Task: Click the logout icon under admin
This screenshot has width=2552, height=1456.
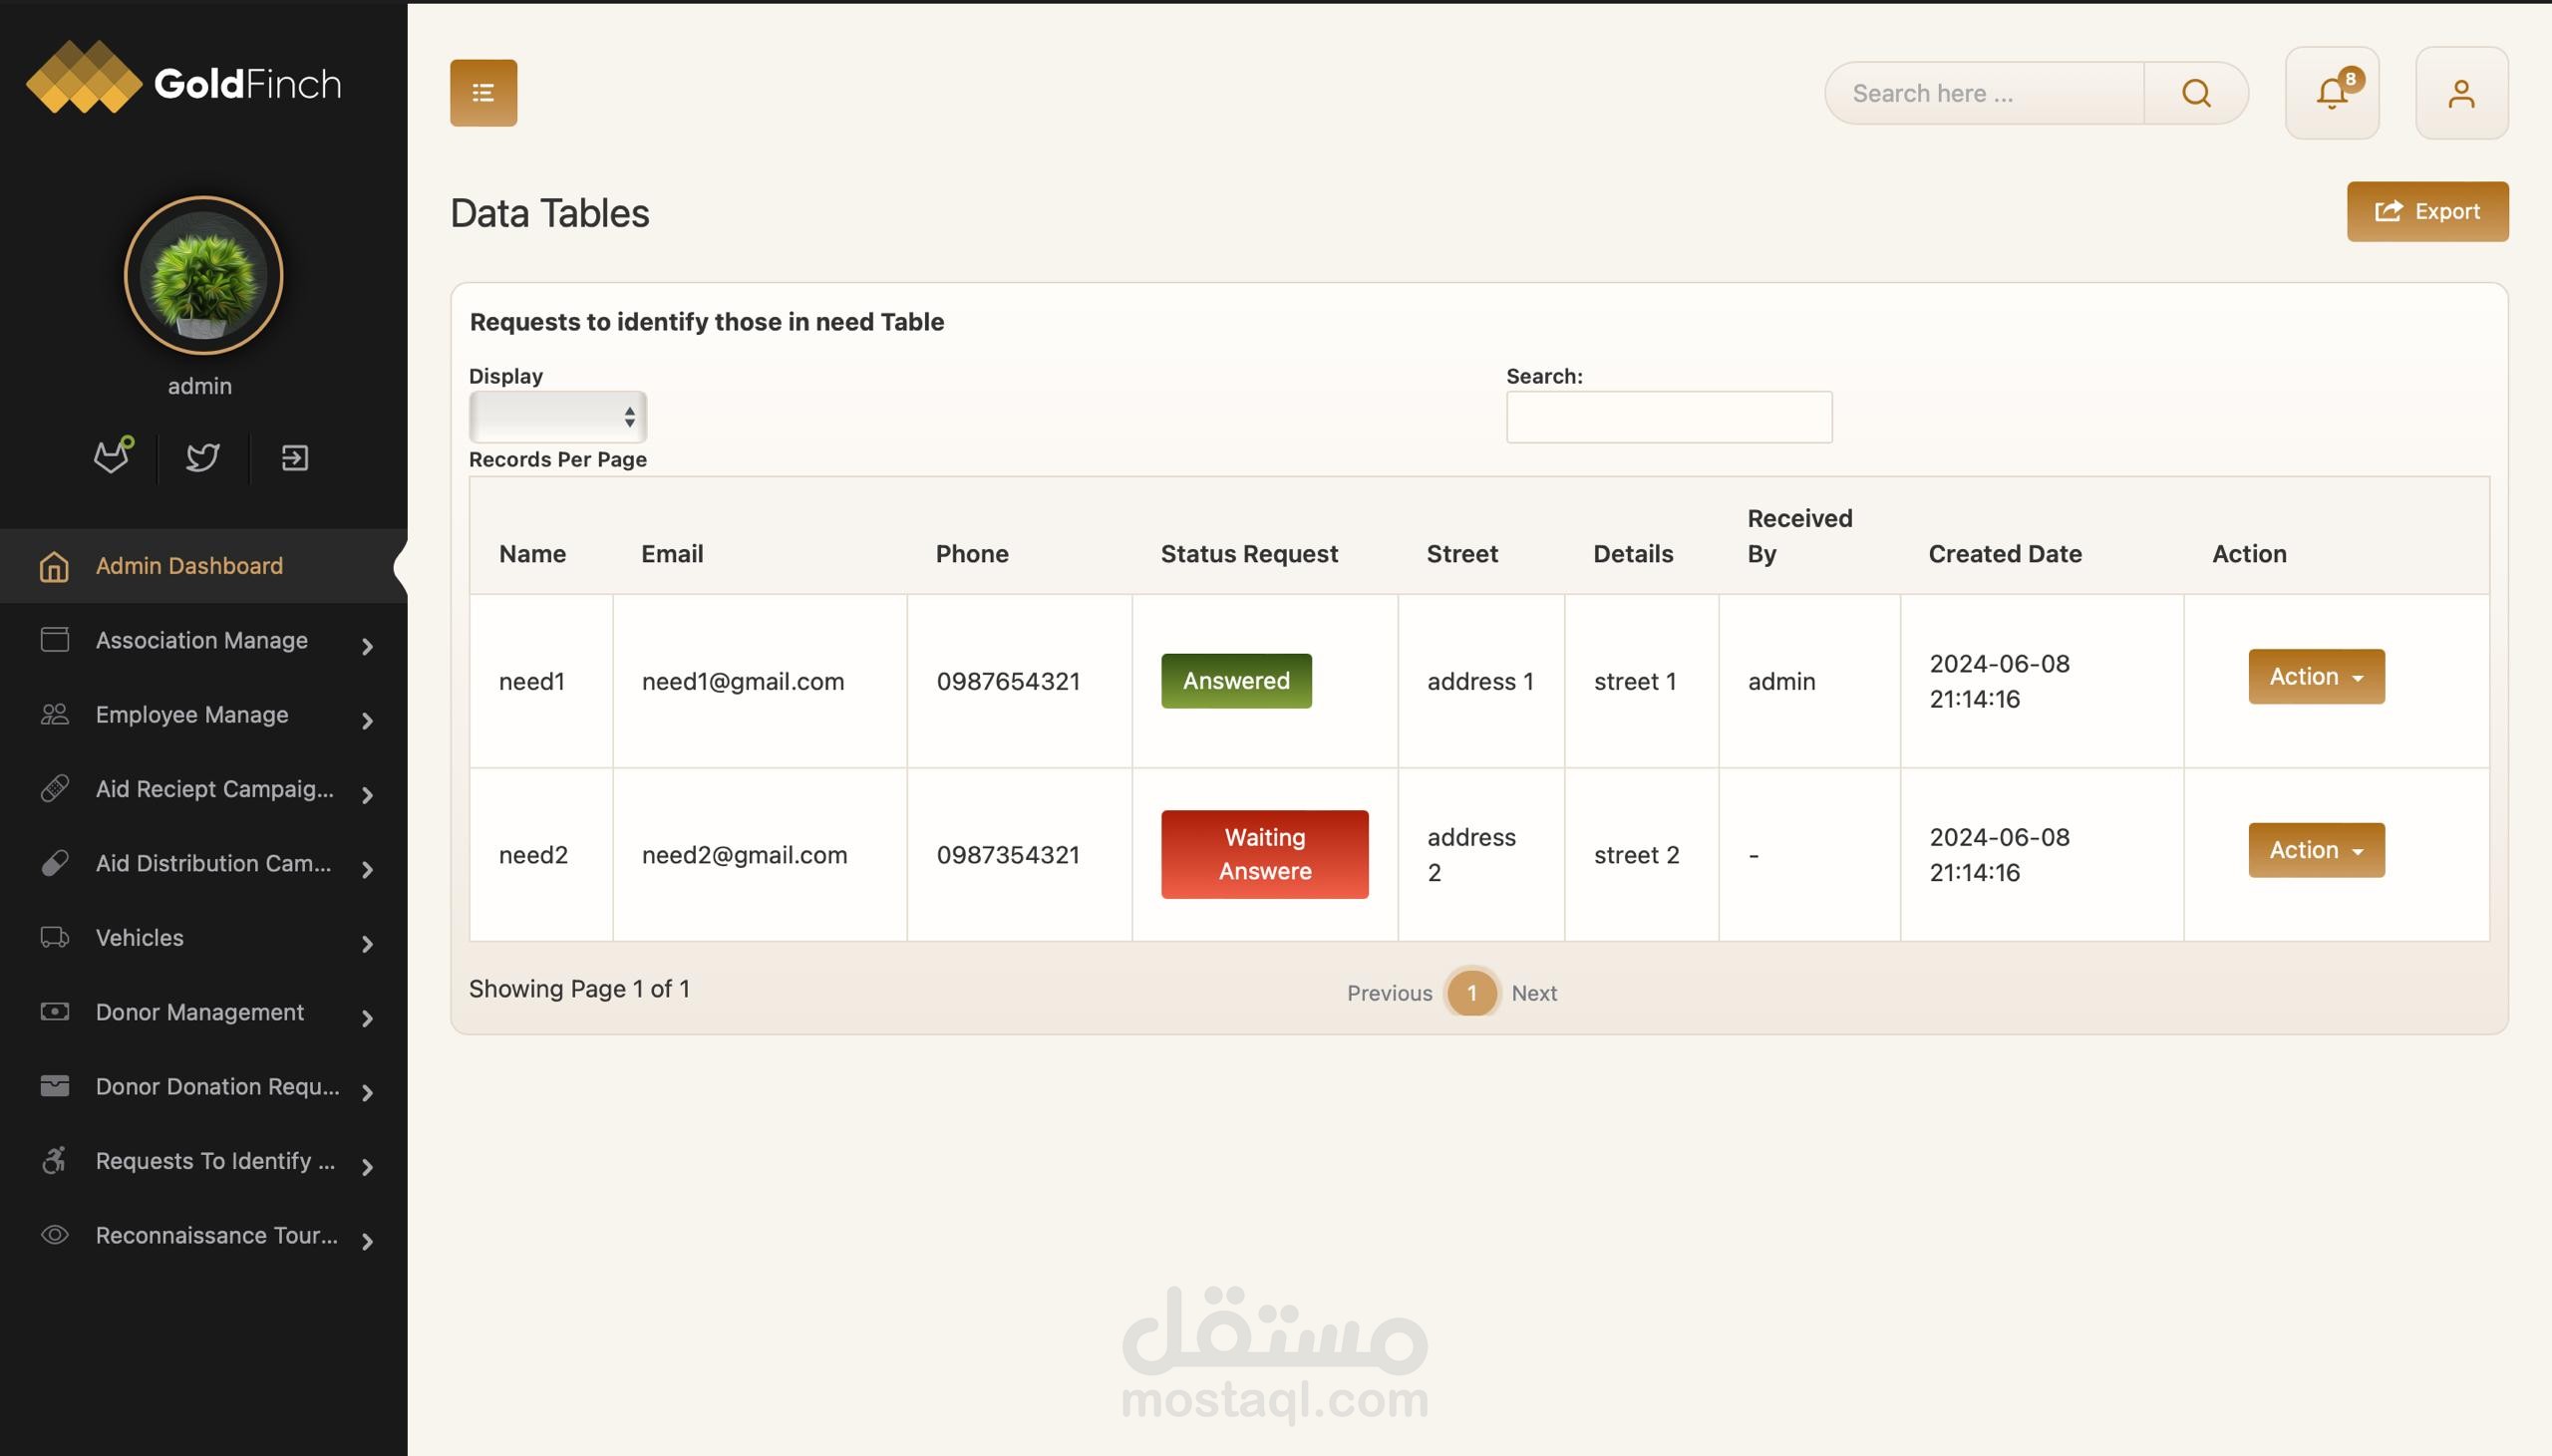Action: [294, 458]
